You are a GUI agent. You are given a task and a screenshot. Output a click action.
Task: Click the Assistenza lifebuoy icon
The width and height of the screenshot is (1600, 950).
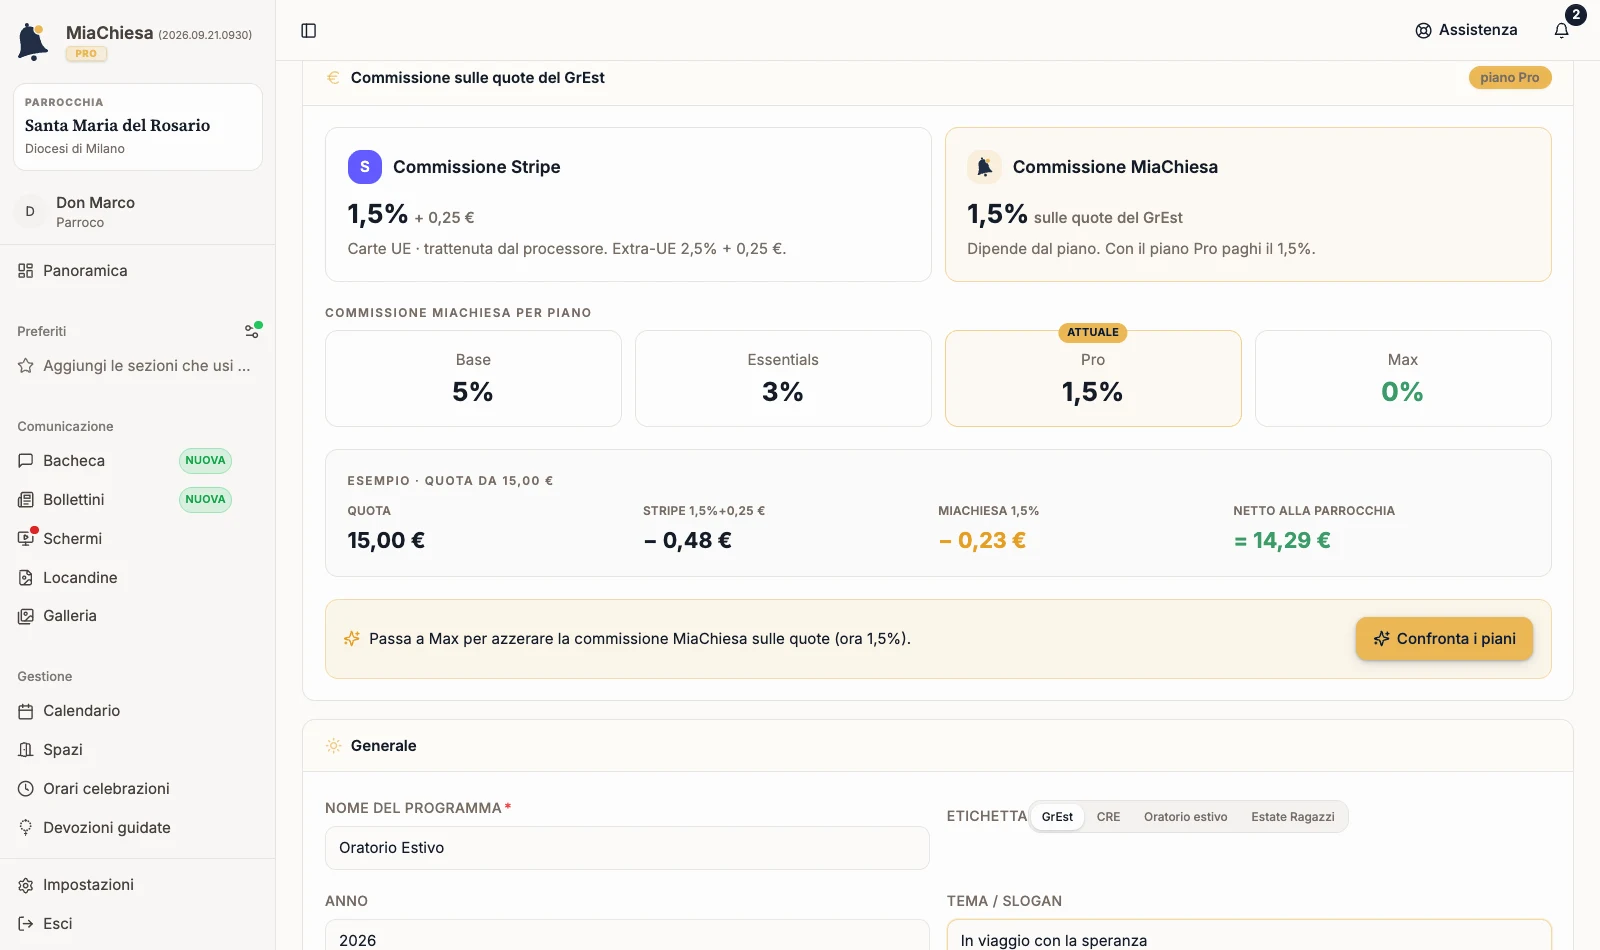(1423, 31)
